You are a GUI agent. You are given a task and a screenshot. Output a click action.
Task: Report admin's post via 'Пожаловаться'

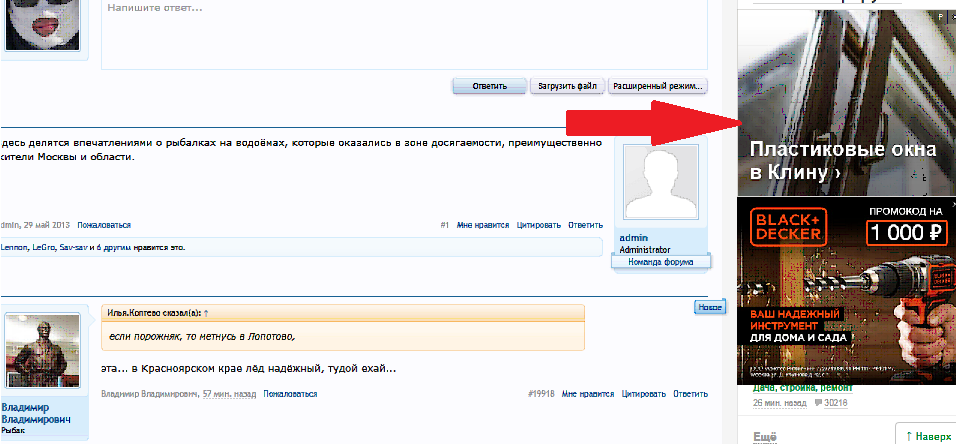tap(104, 225)
